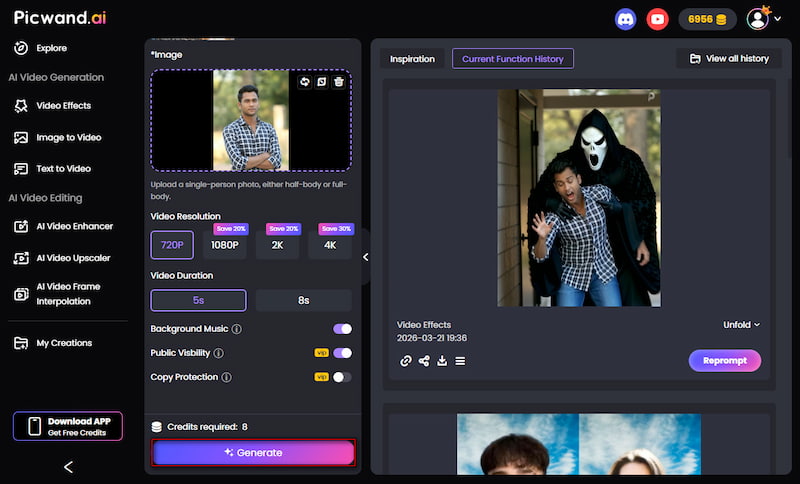Select 720P video resolution
Screen dimensions: 800x484
[x=172, y=245]
